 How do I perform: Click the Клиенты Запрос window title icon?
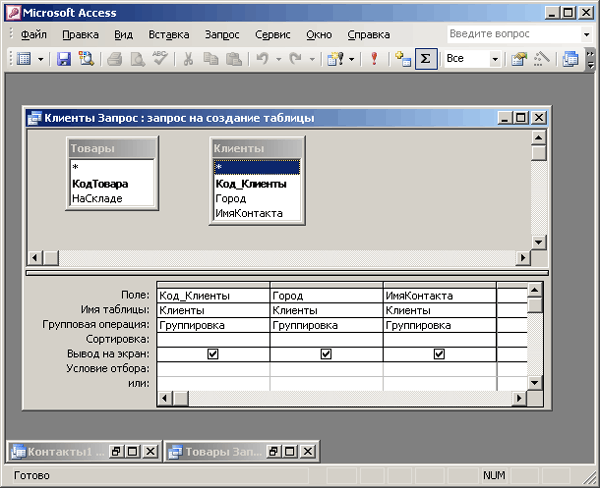pos(35,118)
